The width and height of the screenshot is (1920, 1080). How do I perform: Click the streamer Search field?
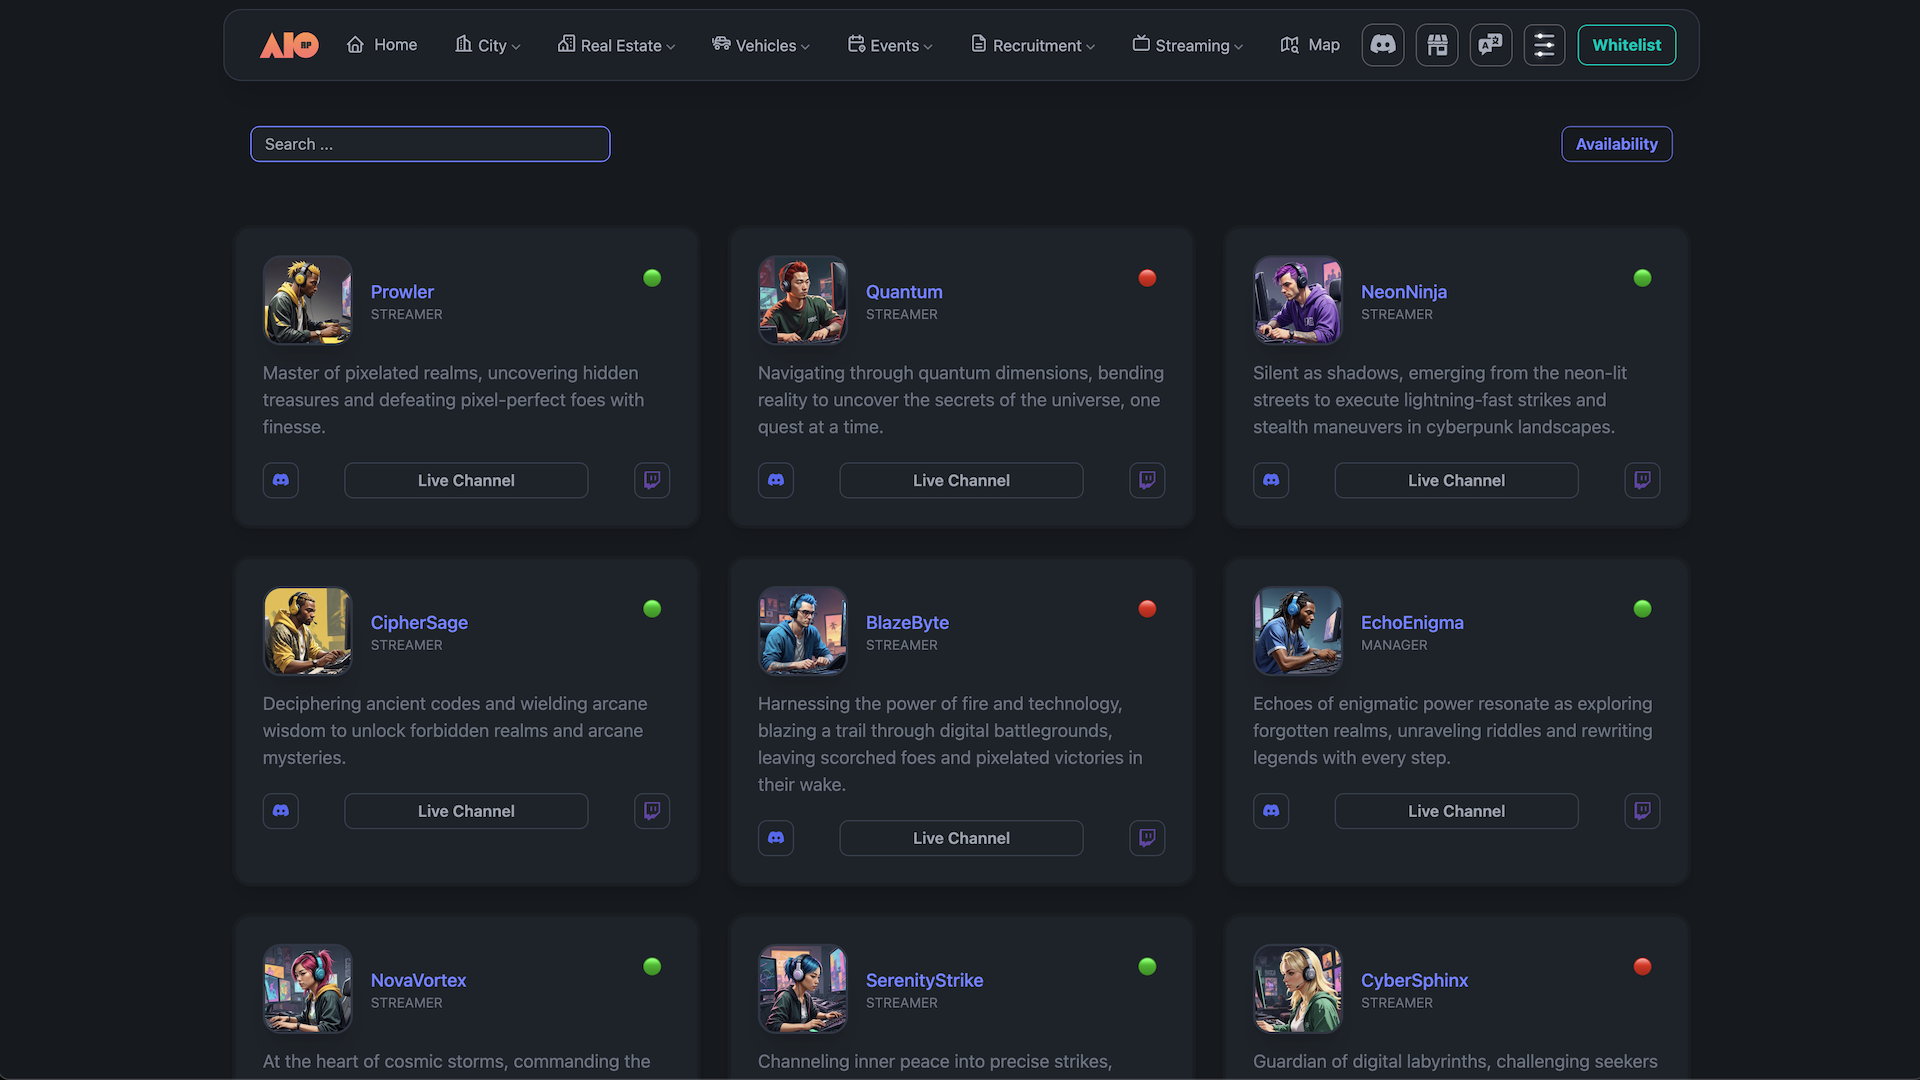click(x=430, y=144)
